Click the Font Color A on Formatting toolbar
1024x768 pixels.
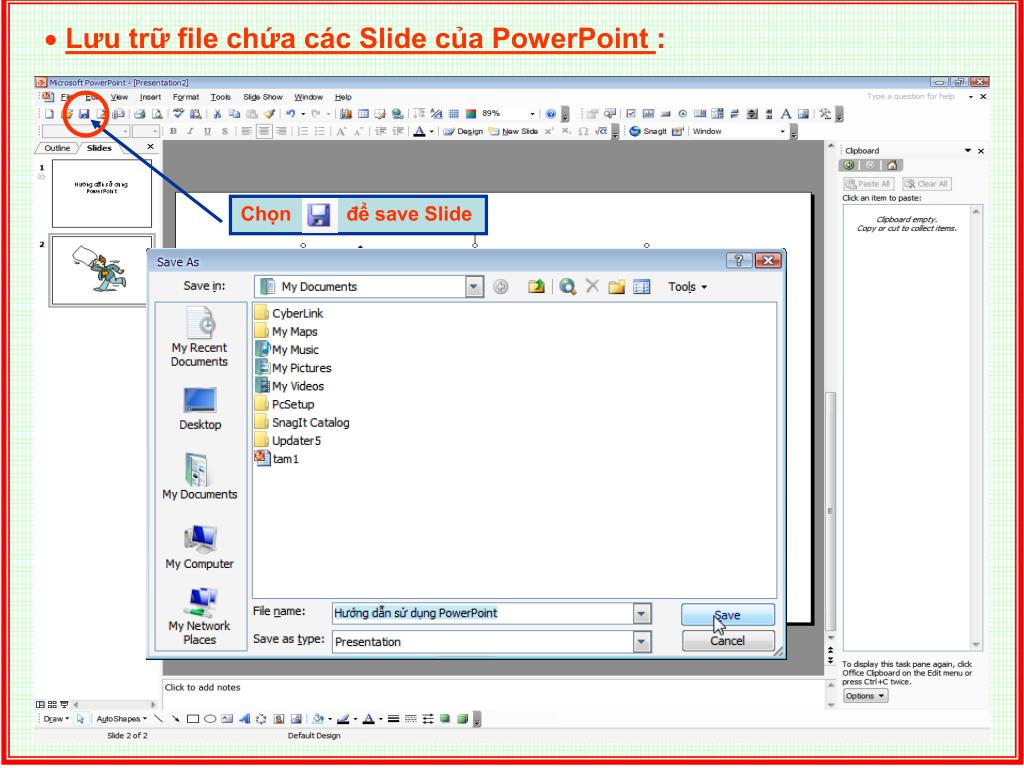pyautogui.click(x=419, y=131)
